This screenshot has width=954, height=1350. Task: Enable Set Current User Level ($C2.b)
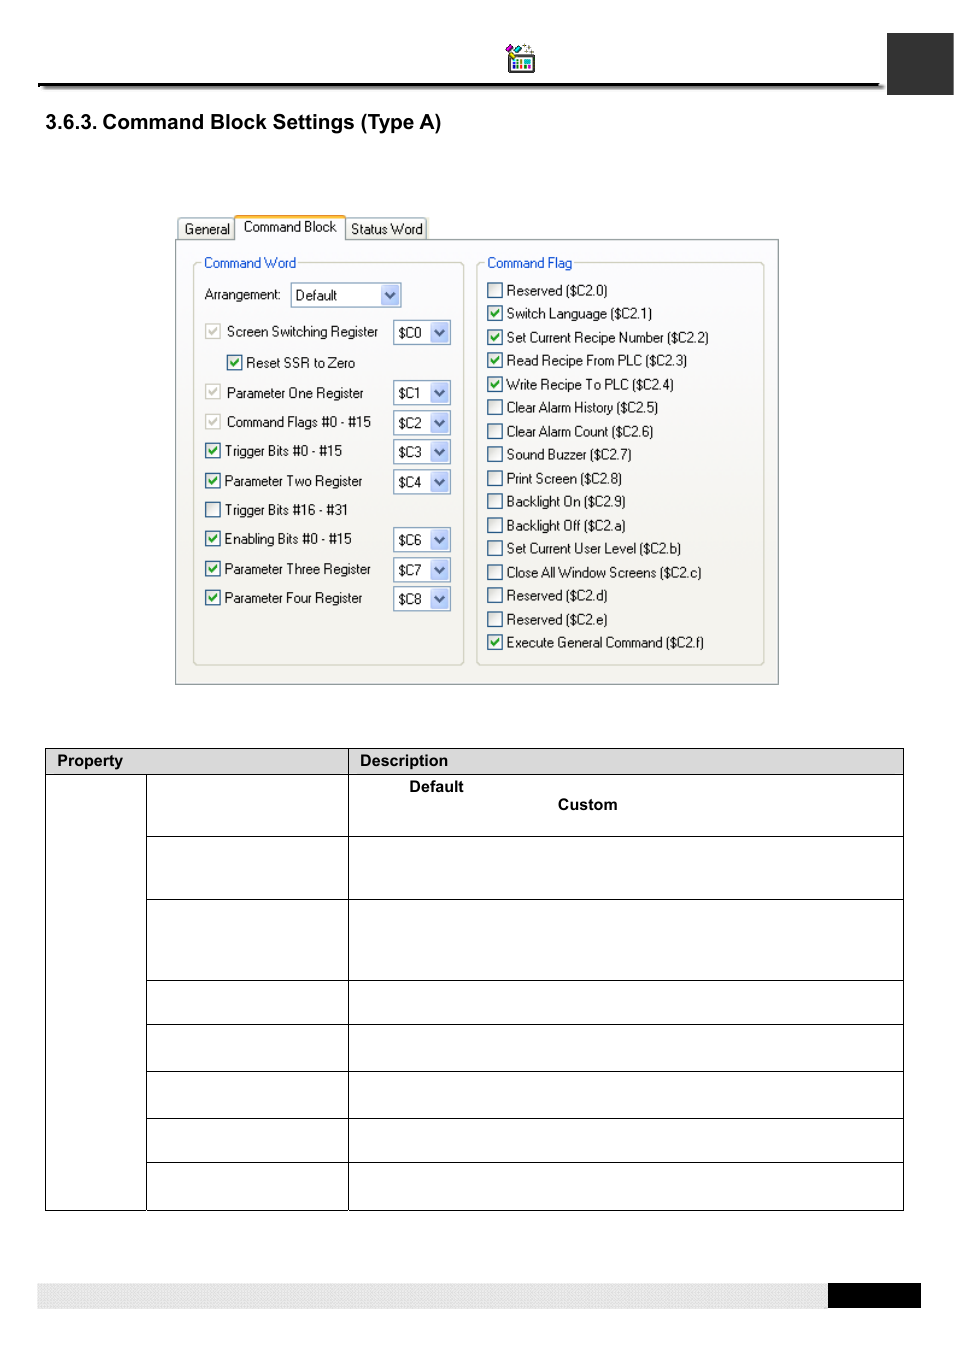tap(495, 549)
